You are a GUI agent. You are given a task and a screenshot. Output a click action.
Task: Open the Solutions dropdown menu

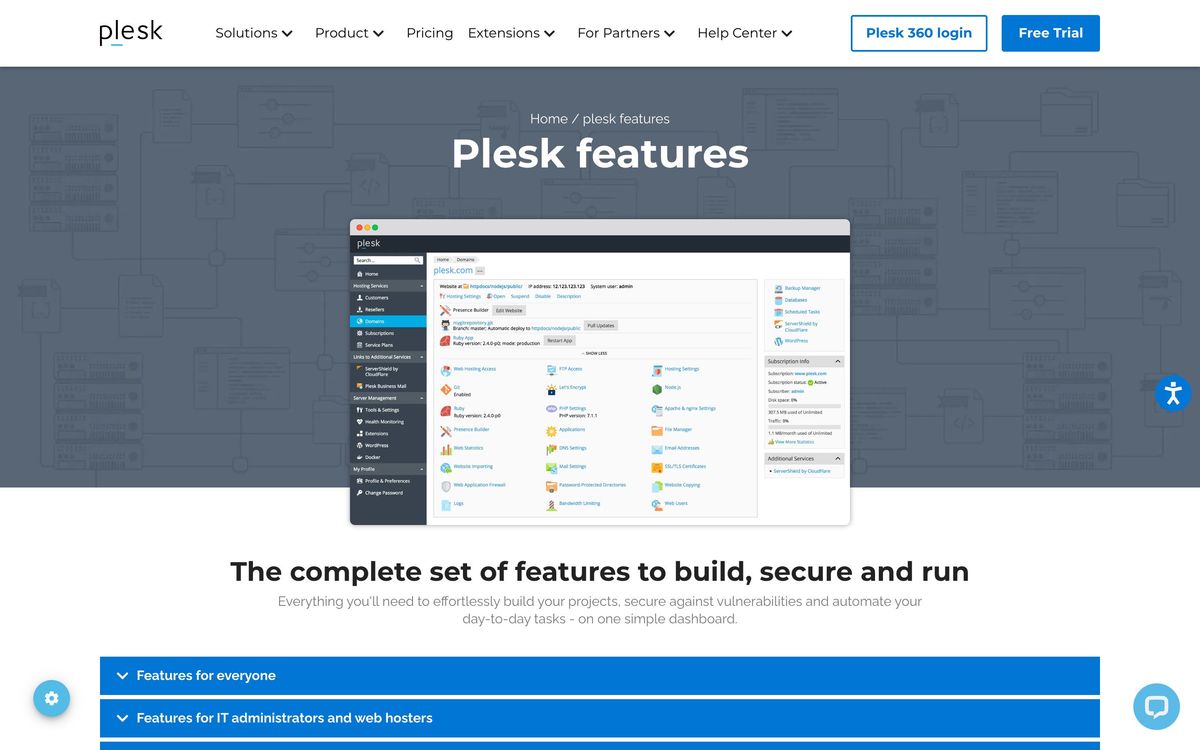(x=254, y=33)
